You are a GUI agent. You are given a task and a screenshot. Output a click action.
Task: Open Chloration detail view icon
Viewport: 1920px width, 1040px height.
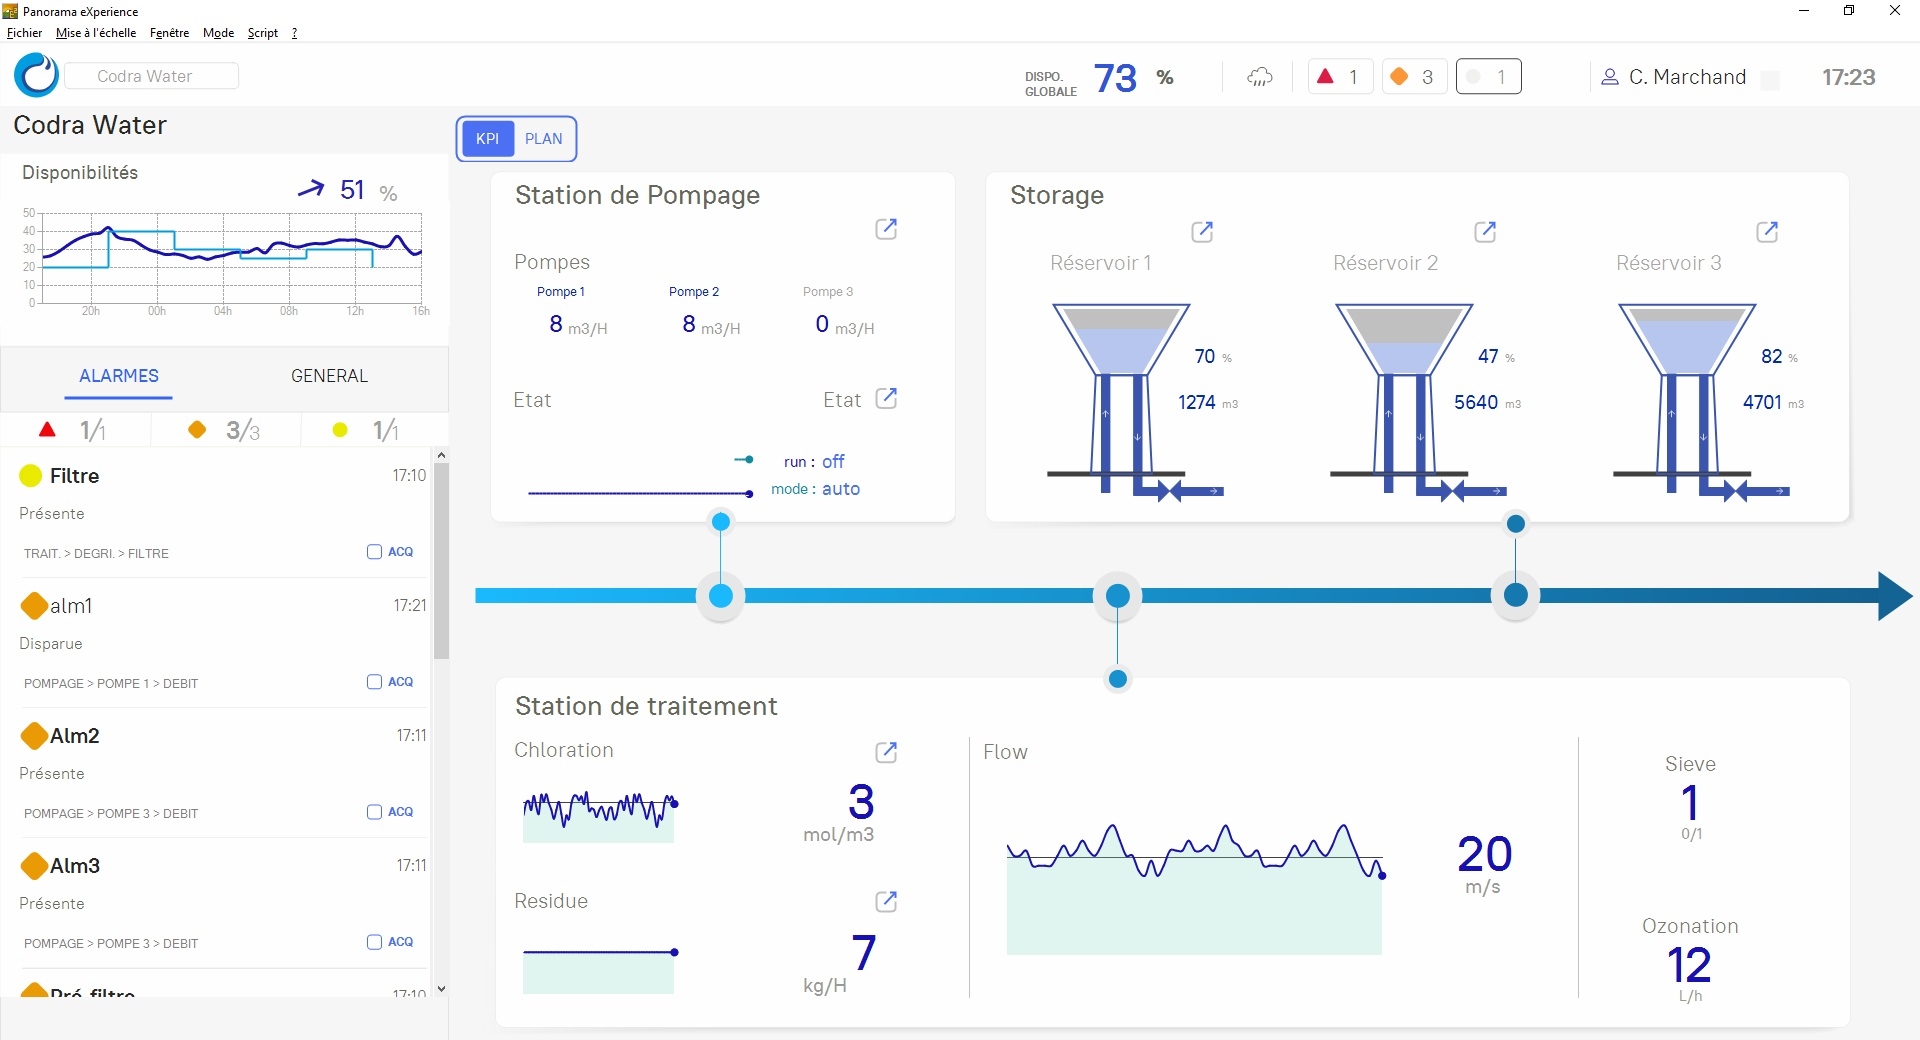886,752
